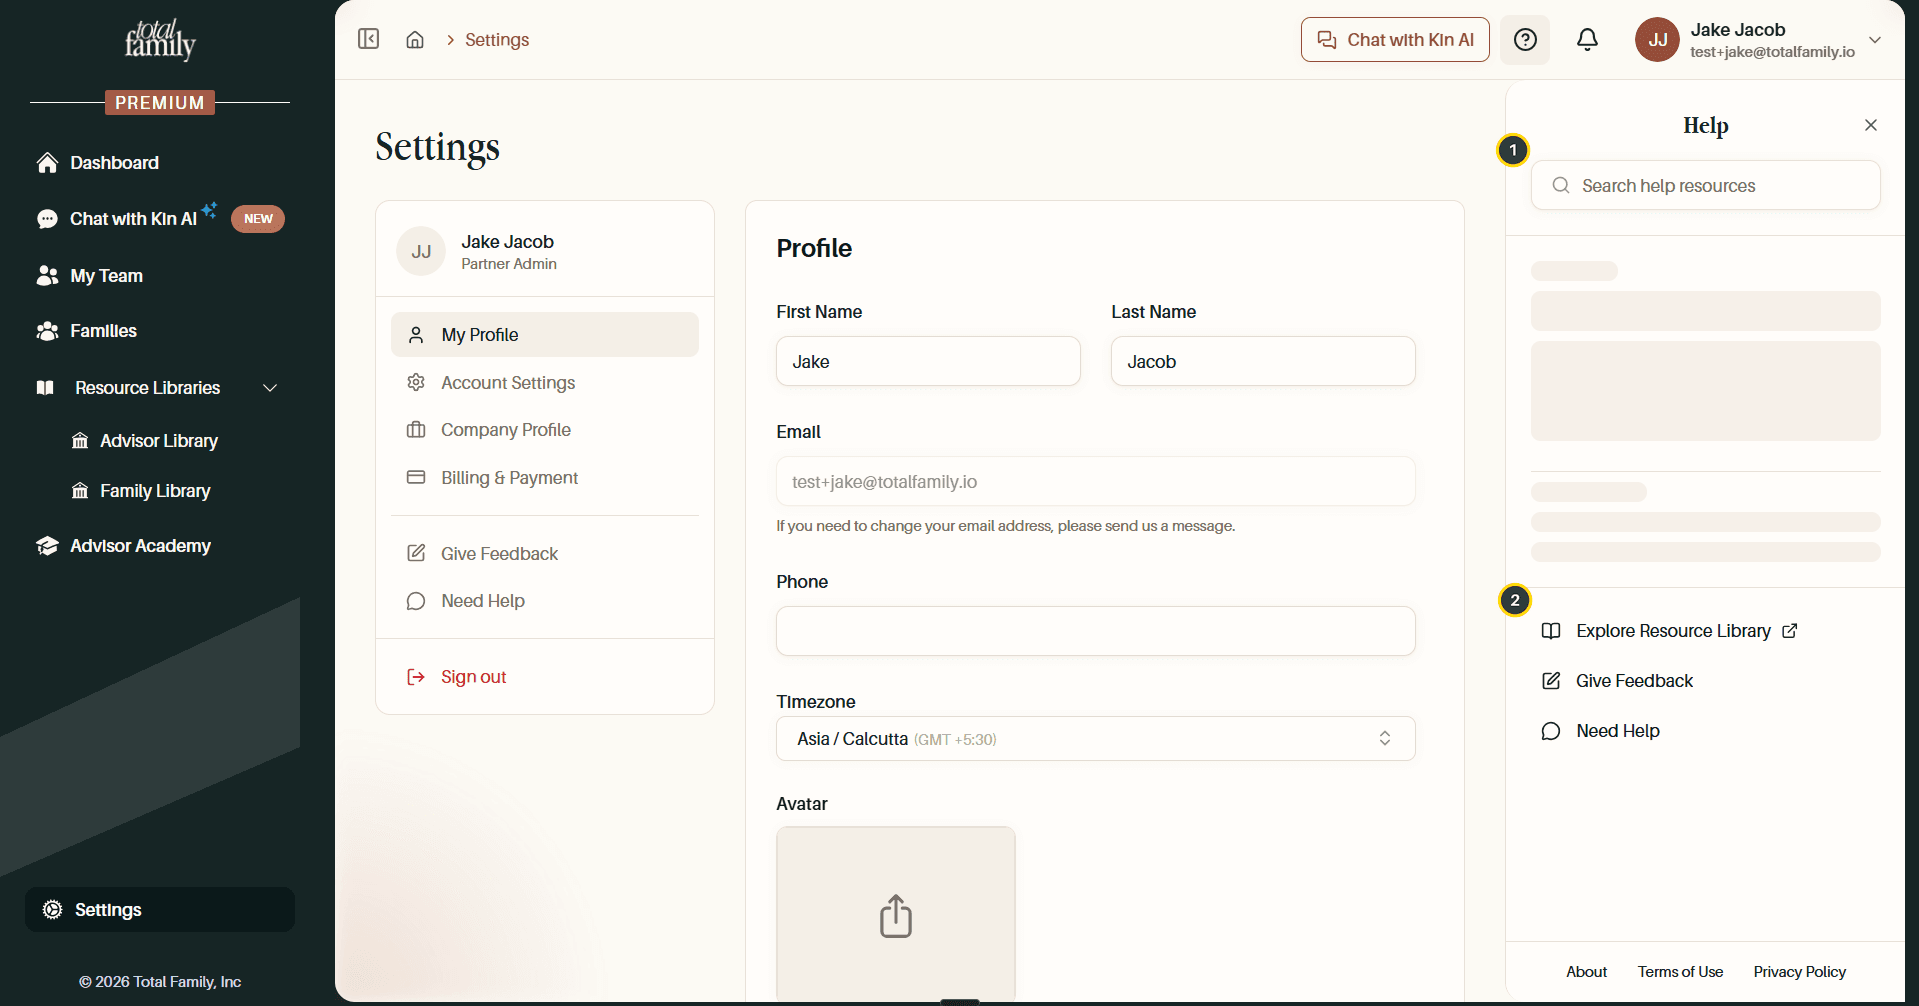
Task: Open notifications bell icon
Action: 1587,40
